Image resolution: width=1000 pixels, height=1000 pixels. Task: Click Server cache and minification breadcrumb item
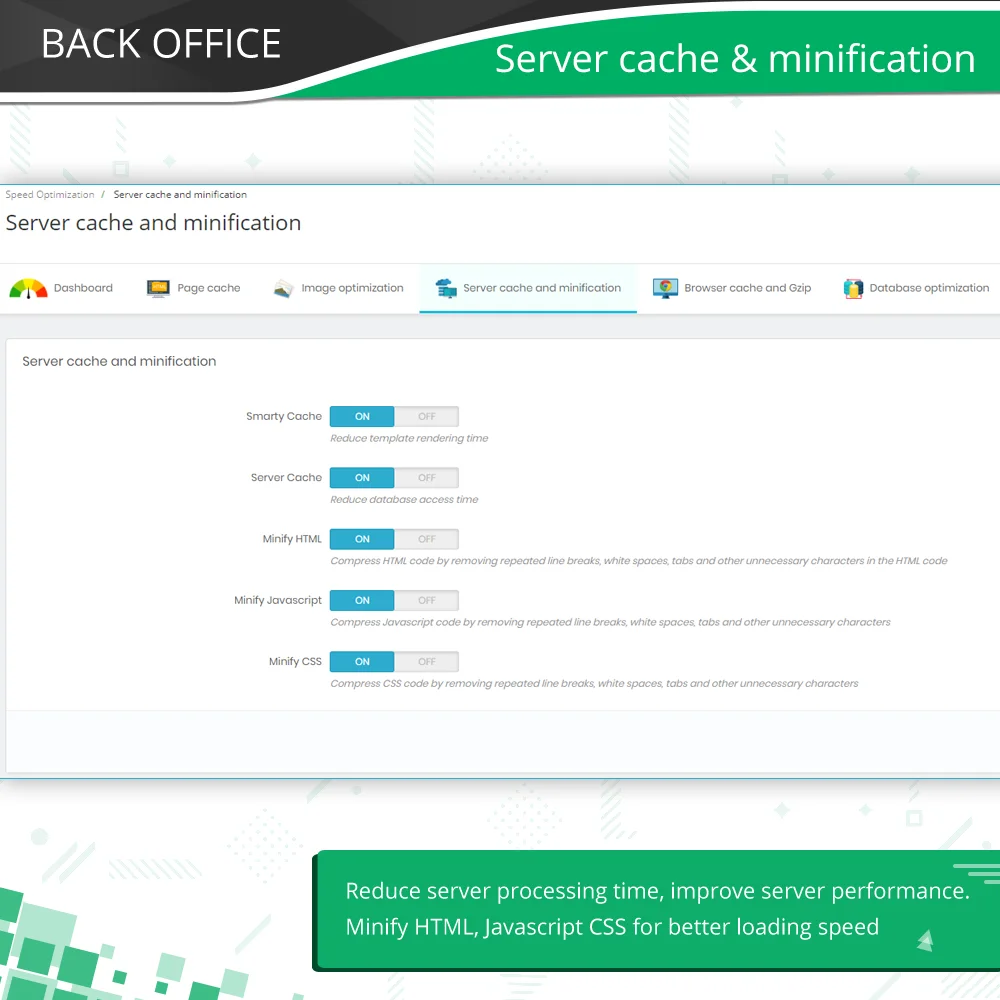180,195
